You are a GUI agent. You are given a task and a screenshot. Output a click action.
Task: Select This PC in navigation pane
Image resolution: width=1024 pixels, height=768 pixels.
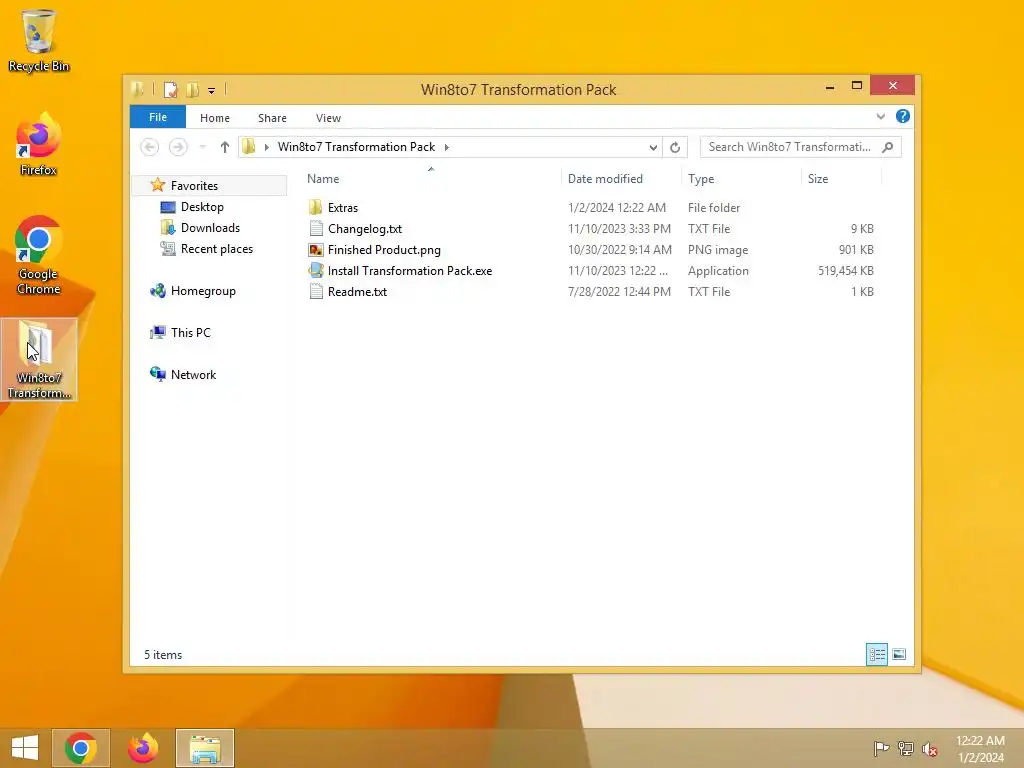click(191, 332)
